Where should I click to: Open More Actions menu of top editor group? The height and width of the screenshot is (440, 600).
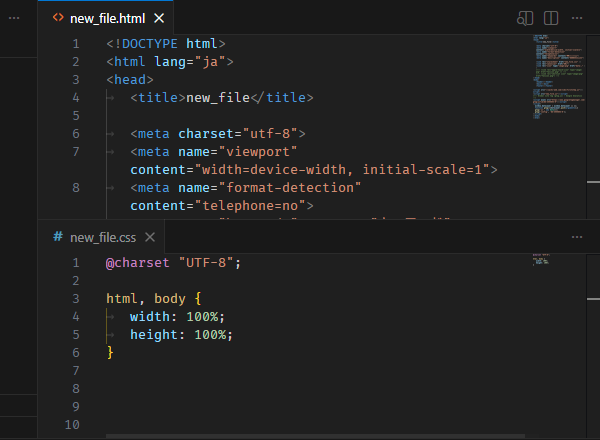point(577,18)
